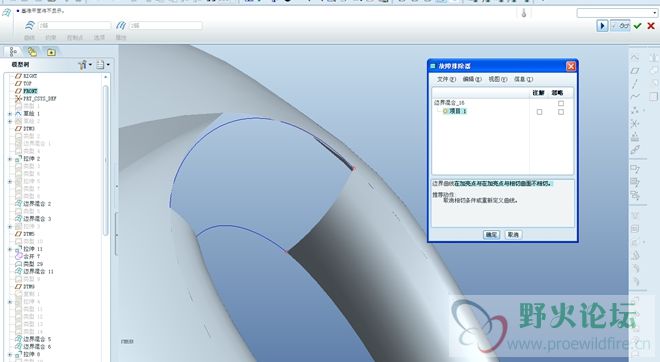Select 边界混合 11 in the model tree
The width and height of the screenshot is (660, 362).
click(38, 272)
